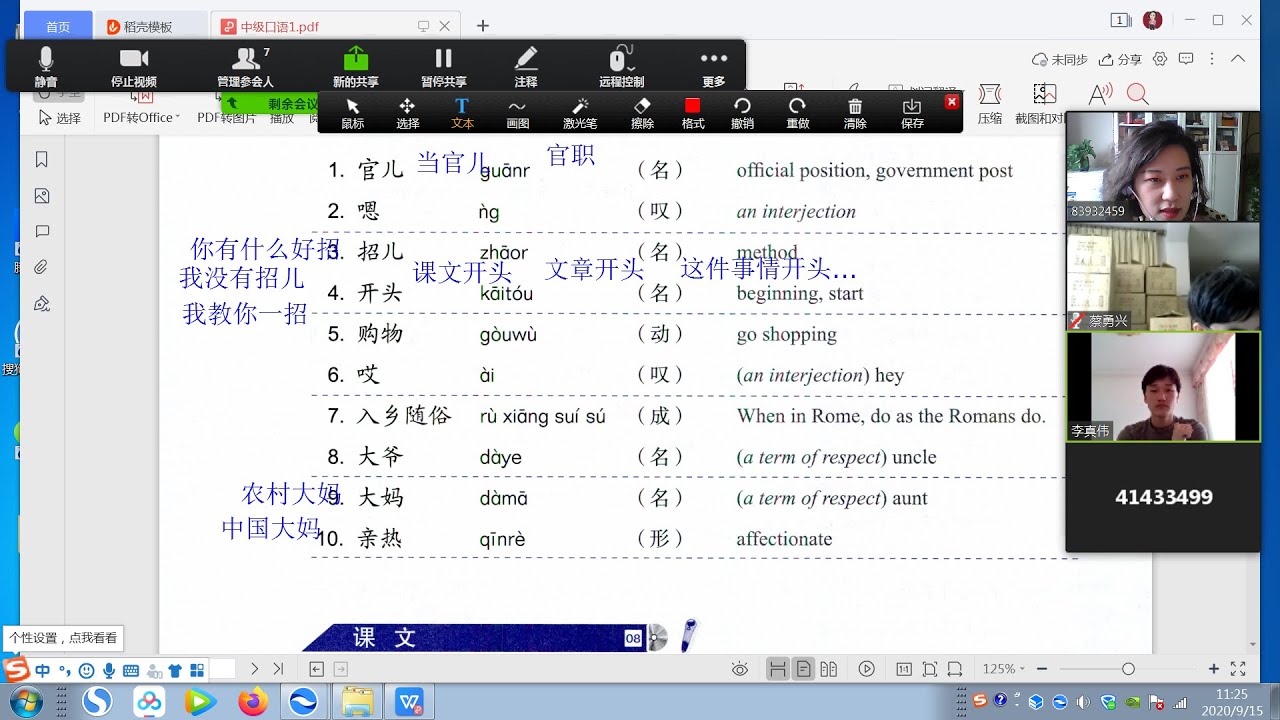Viewport: 1280px width, 720px height.
Task: Open the comments panel in left sidebar
Action: (x=42, y=232)
